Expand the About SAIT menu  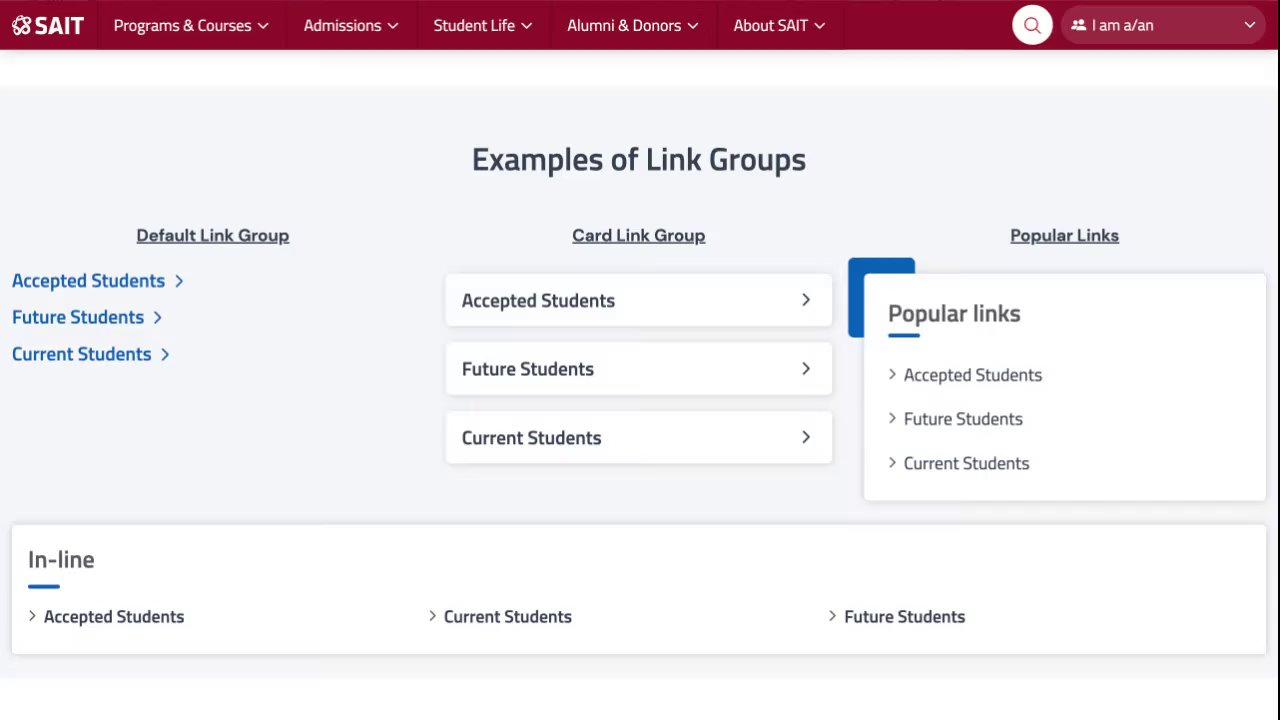pos(779,25)
